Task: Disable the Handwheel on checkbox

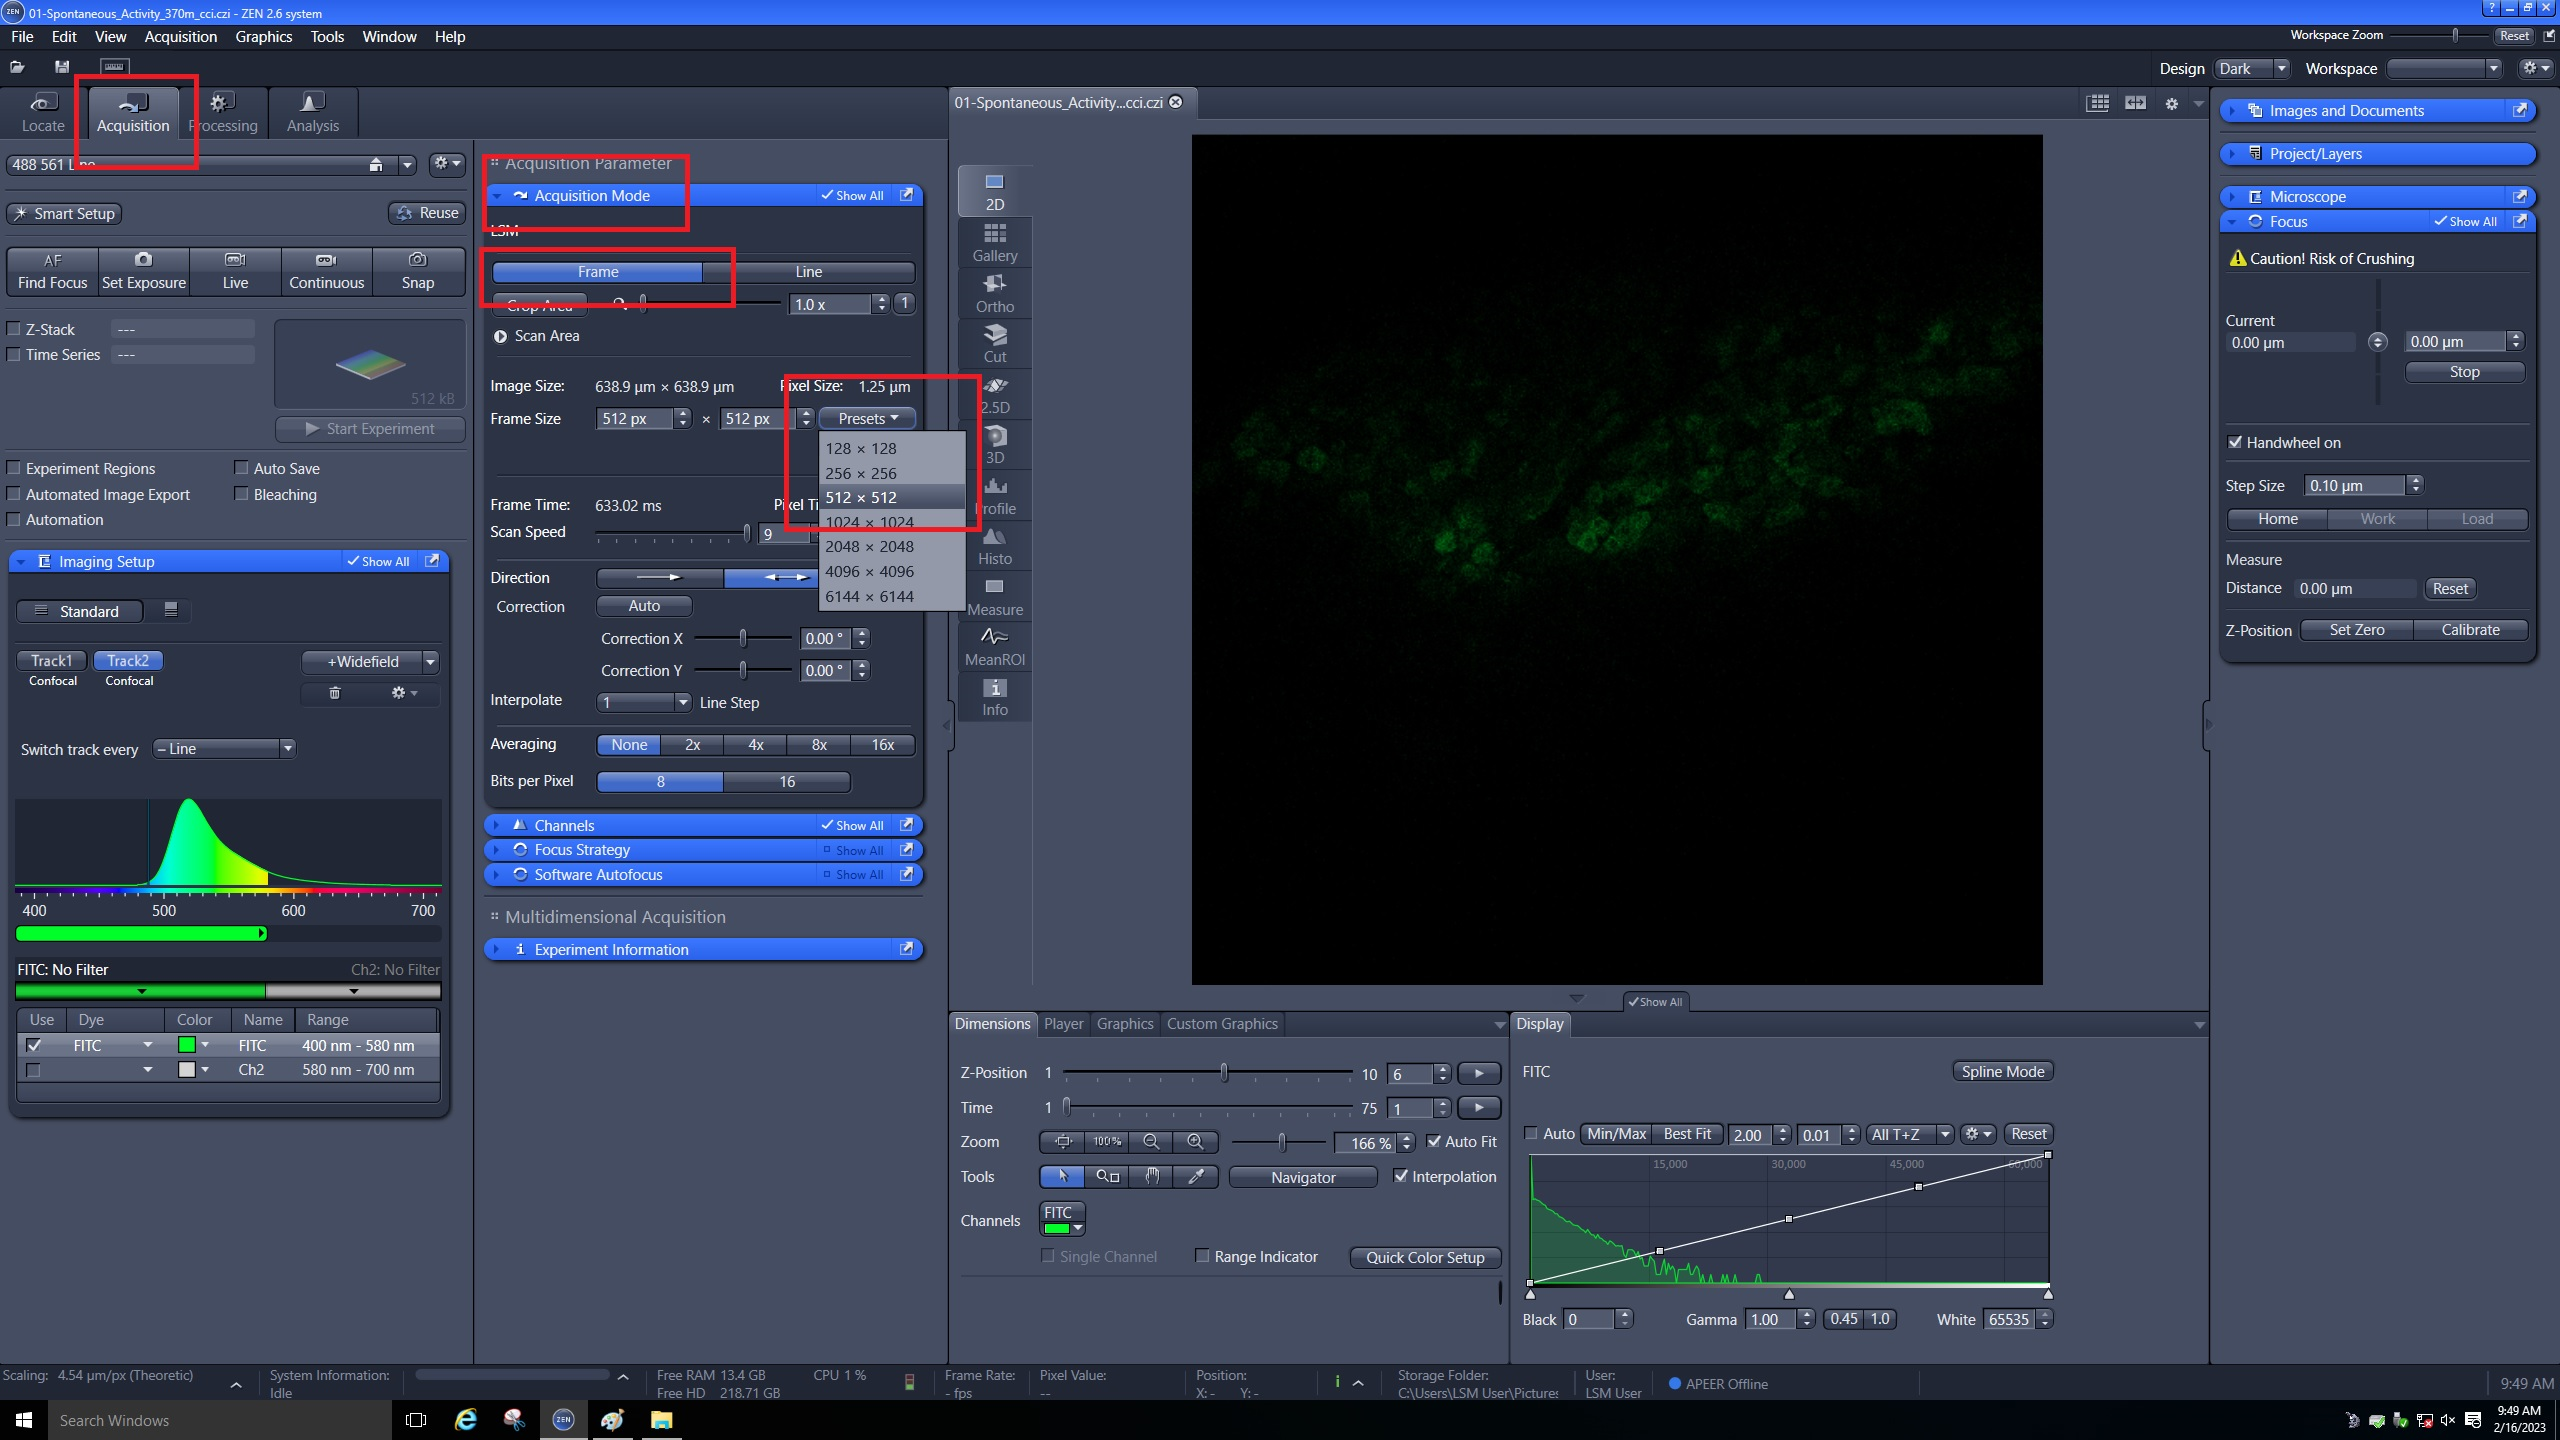Action: pyautogui.click(x=2236, y=442)
